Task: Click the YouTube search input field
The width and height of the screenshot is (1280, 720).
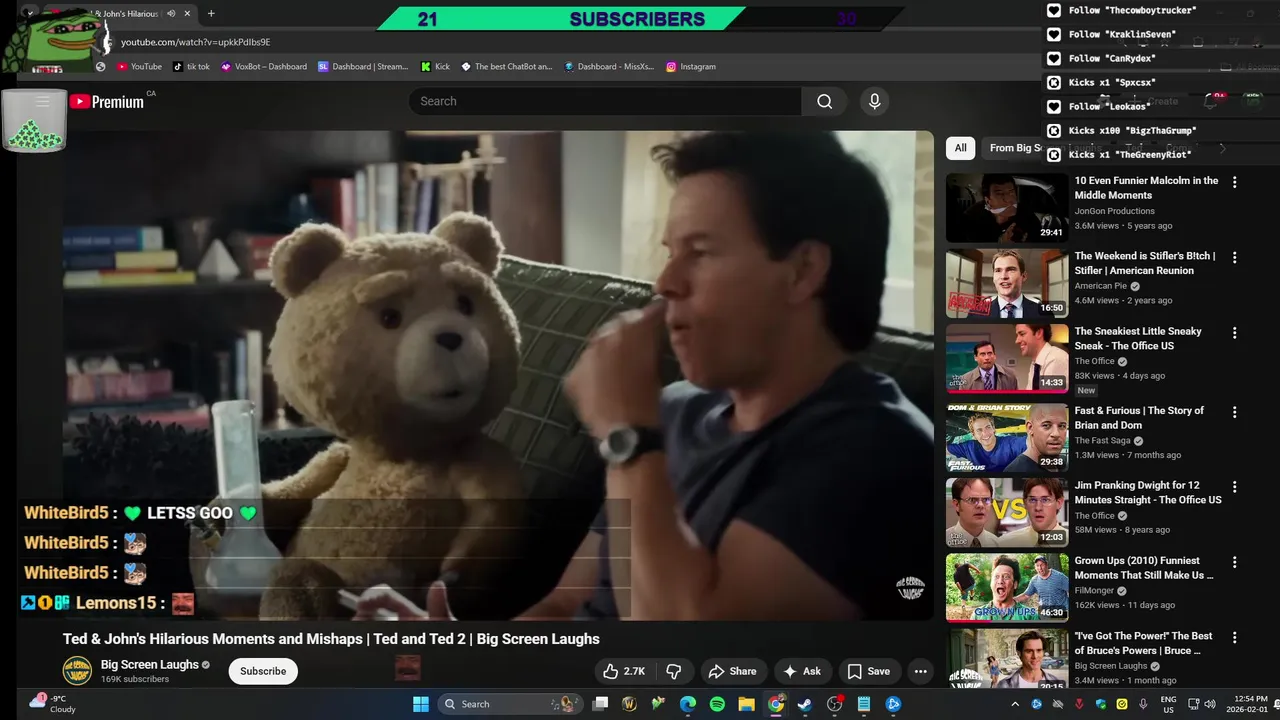Action: pyautogui.click(x=605, y=101)
